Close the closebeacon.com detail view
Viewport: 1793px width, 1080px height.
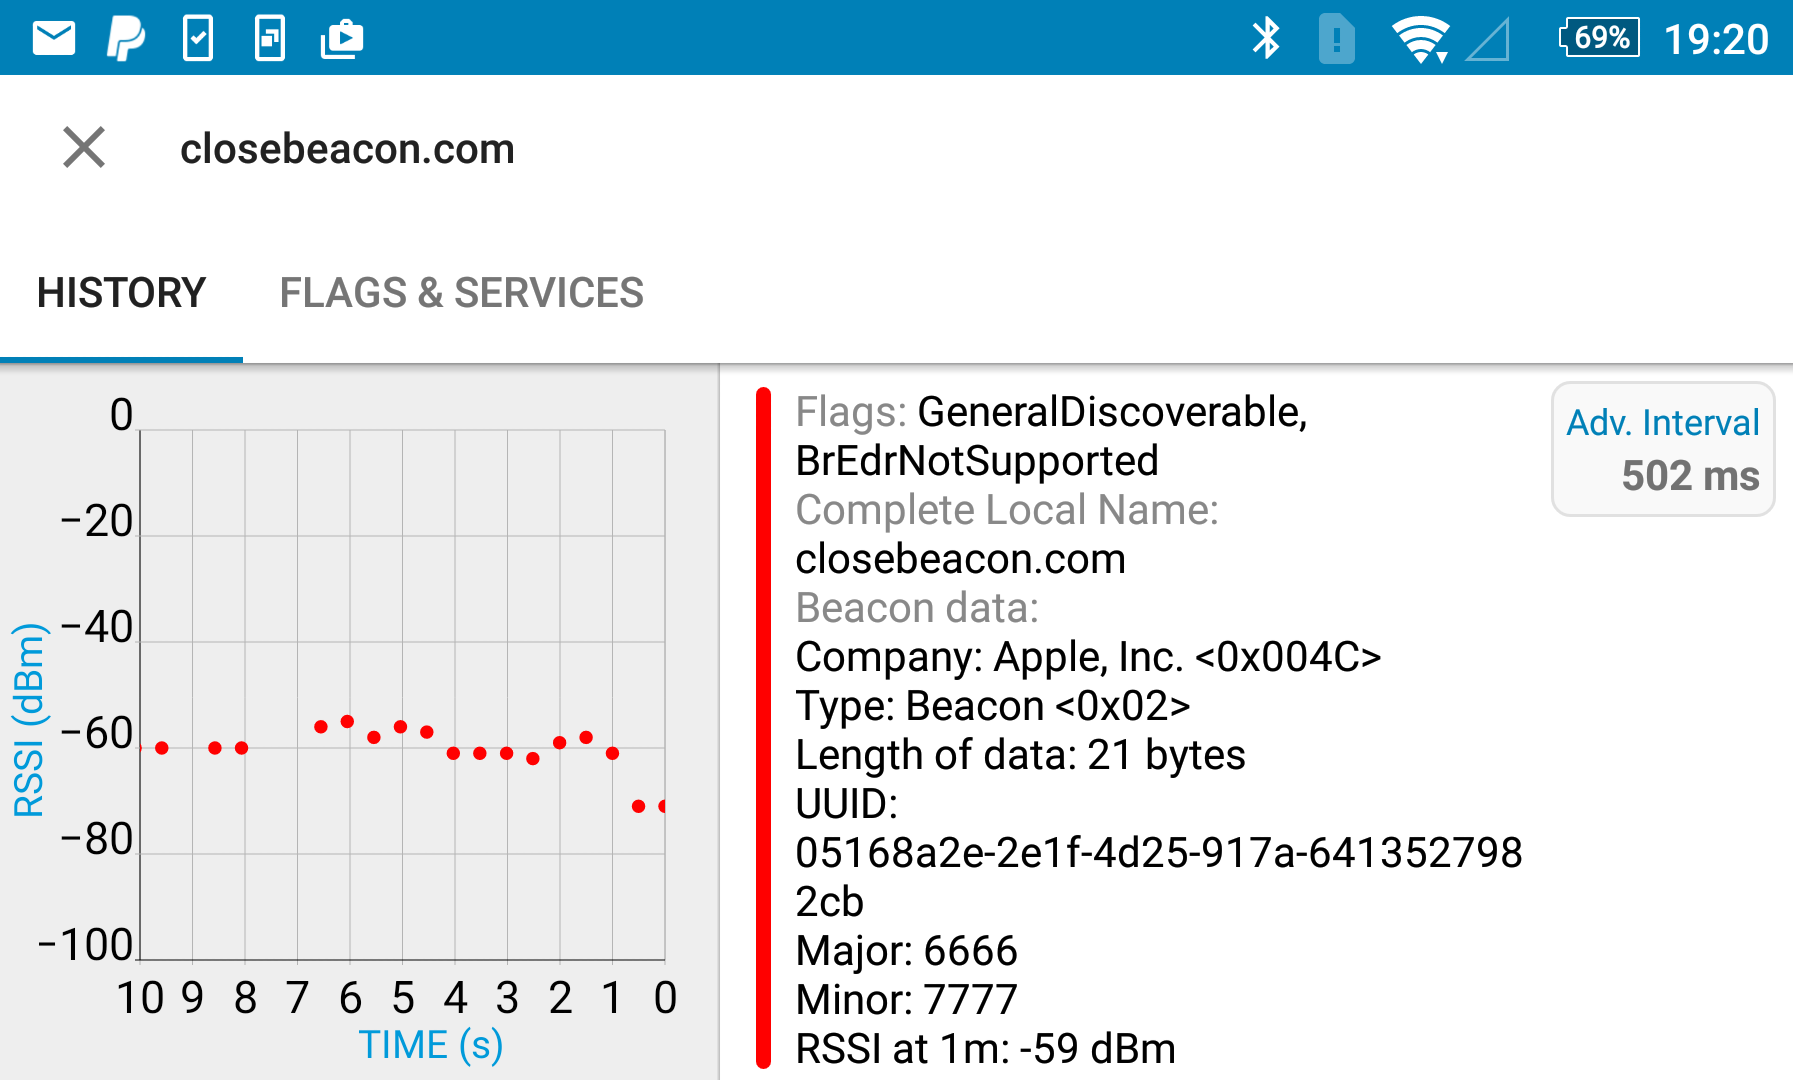(84, 148)
